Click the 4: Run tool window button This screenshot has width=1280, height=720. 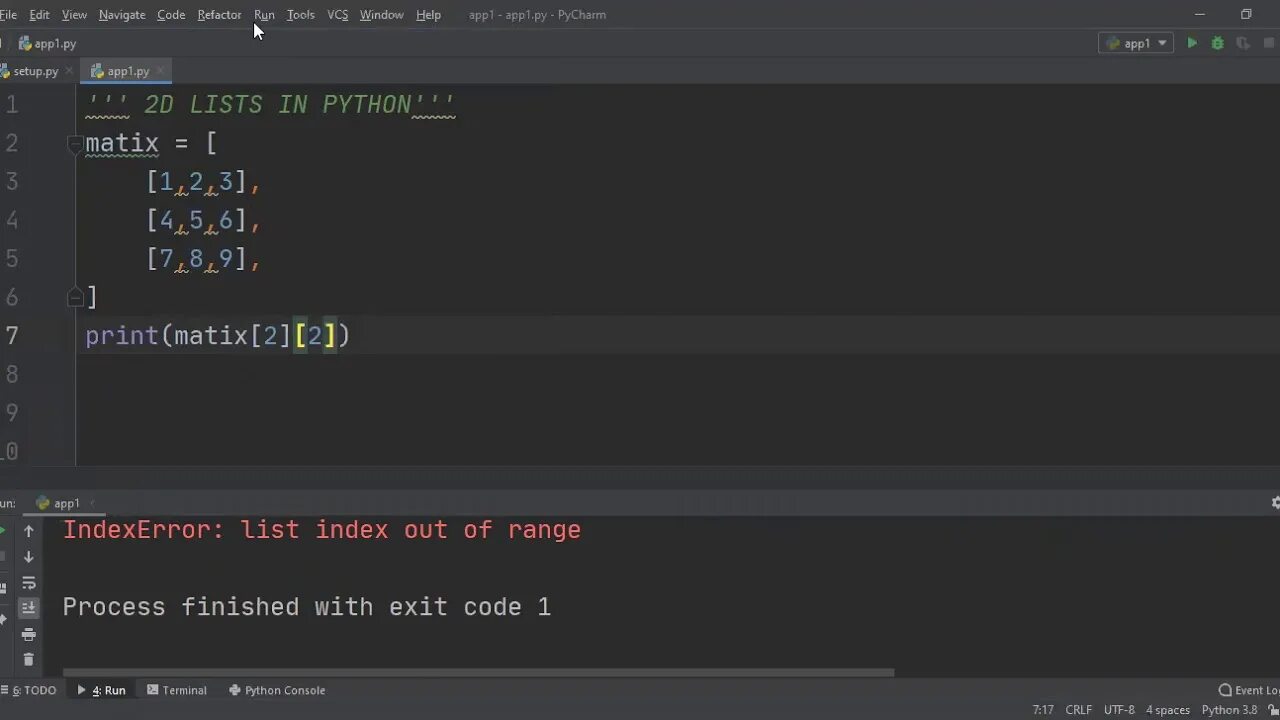click(x=101, y=690)
